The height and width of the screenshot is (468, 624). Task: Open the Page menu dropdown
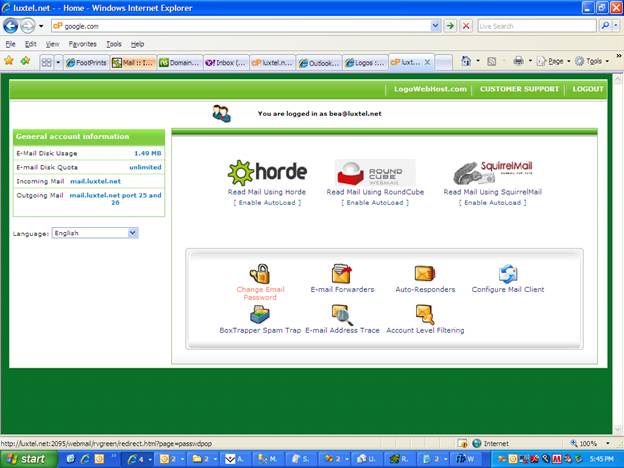pyautogui.click(x=556, y=61)
